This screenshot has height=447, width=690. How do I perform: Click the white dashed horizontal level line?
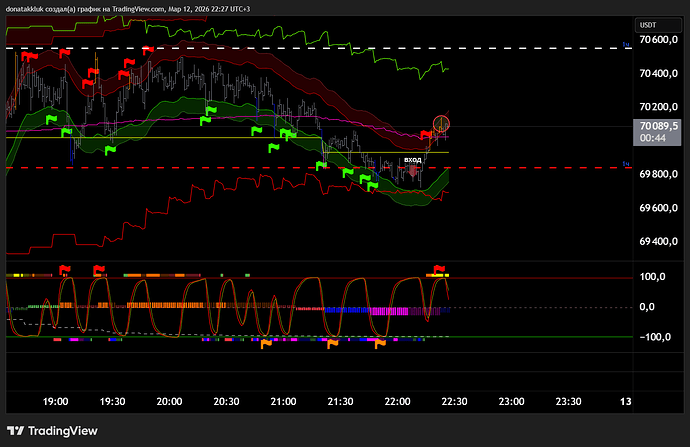pyautogui.click(x=300, y=48)
